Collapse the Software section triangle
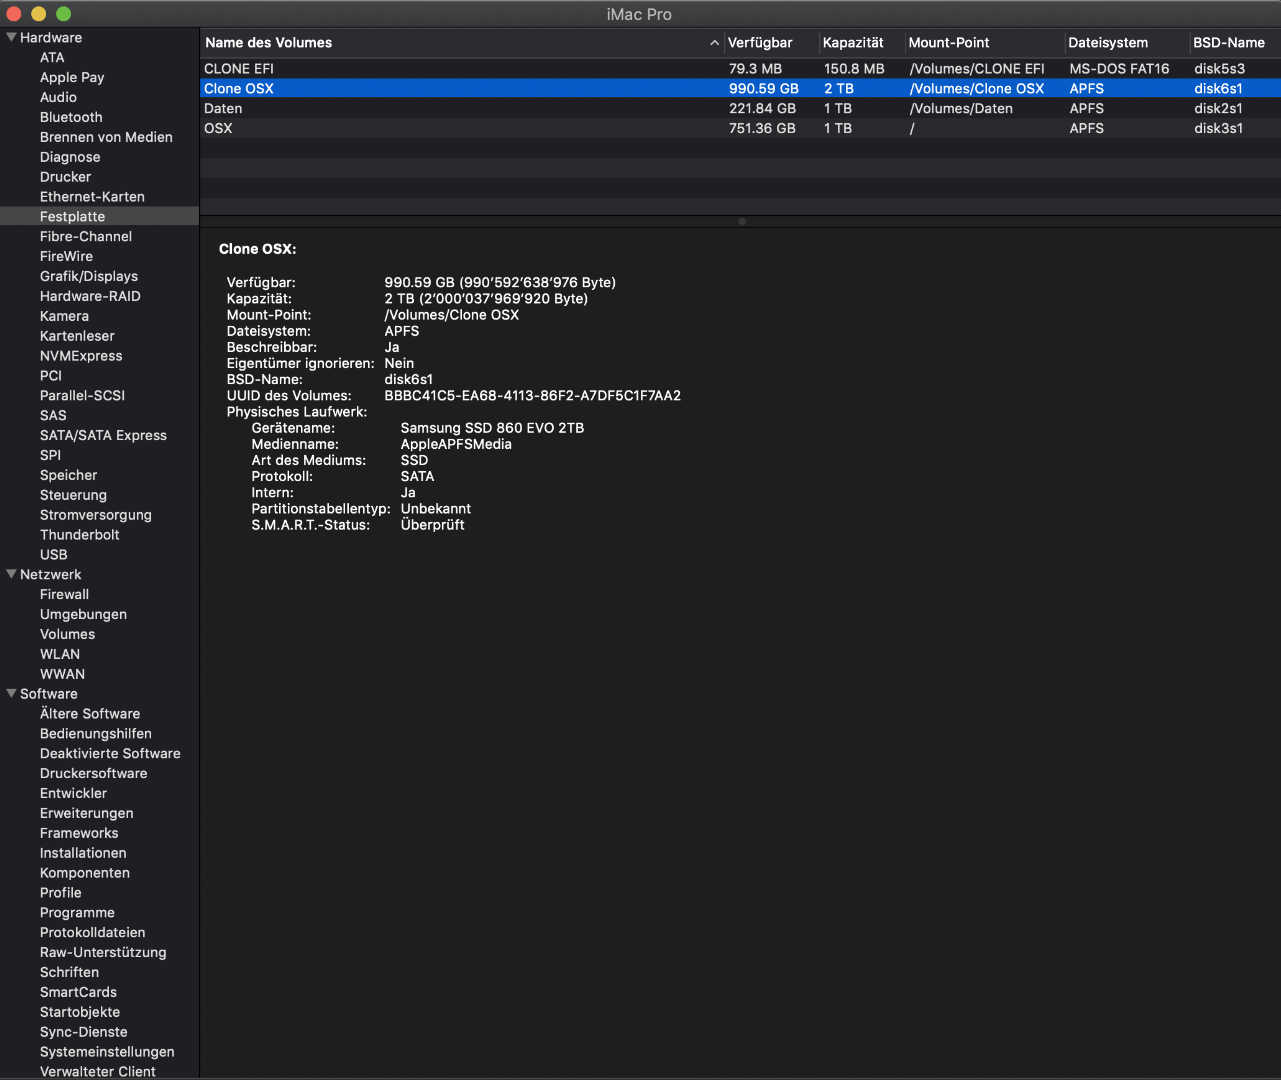 pos(11,694)
